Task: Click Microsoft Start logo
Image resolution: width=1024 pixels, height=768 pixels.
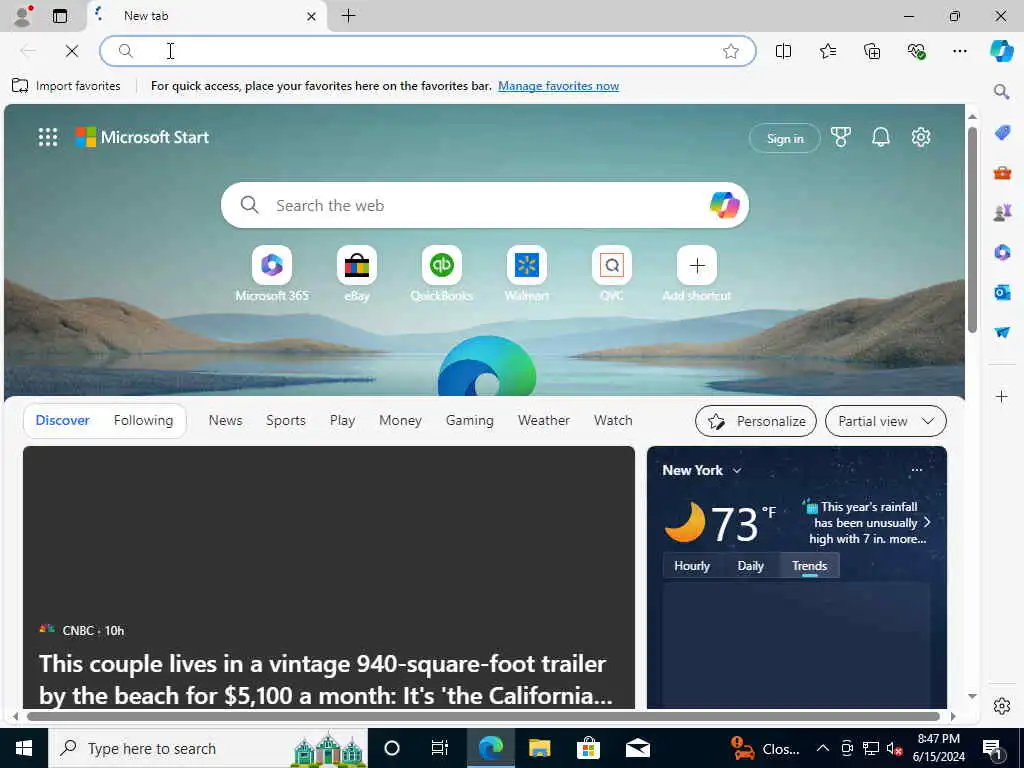Action: (x=142, y=137)
